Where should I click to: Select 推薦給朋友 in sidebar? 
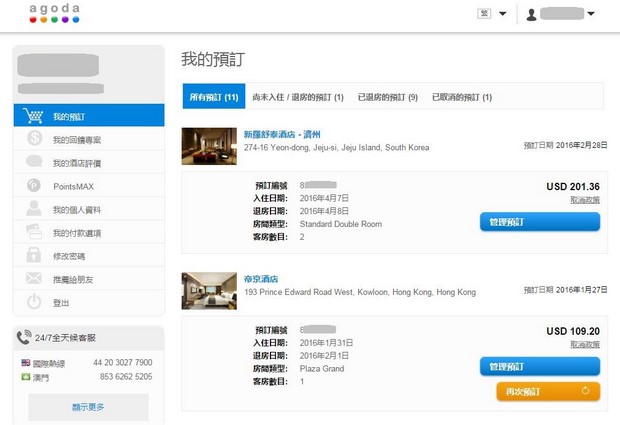pos(89,278)
